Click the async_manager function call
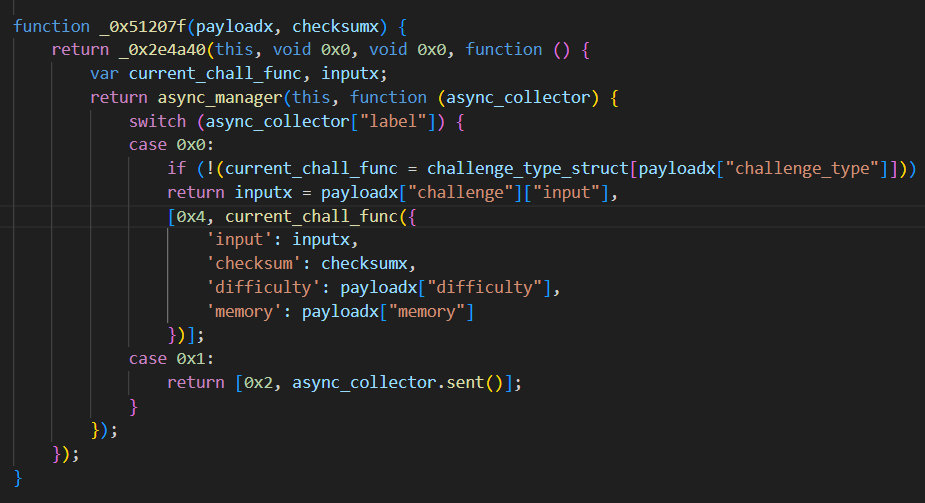 pyautogui.click(x=220, y=98)
